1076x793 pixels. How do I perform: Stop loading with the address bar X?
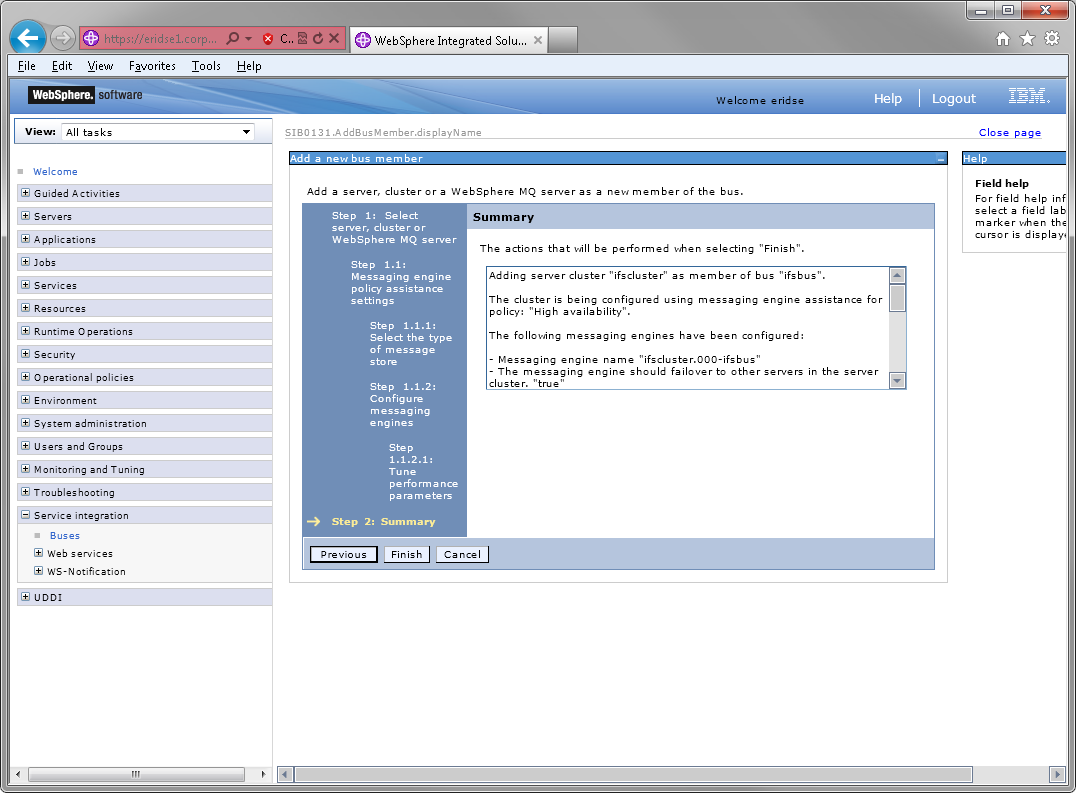click(334, 38)
